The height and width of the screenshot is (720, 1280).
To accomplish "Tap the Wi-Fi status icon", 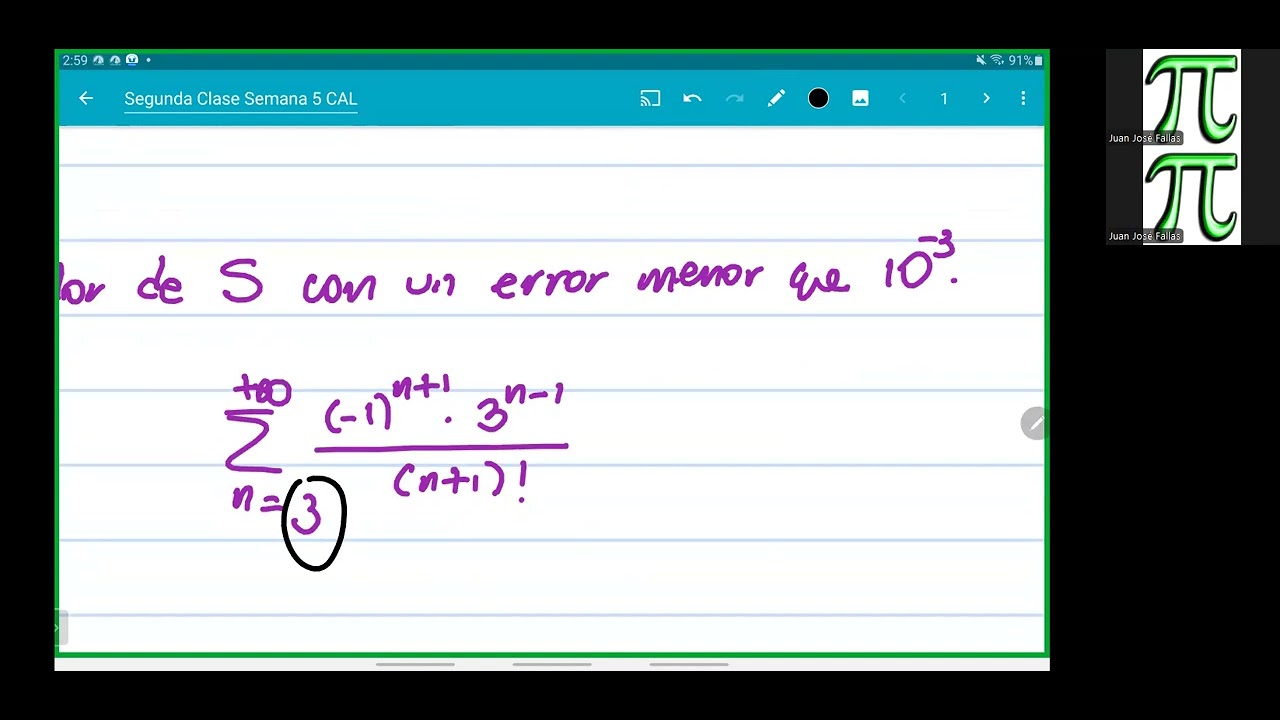I will click(x=996, y=61).
